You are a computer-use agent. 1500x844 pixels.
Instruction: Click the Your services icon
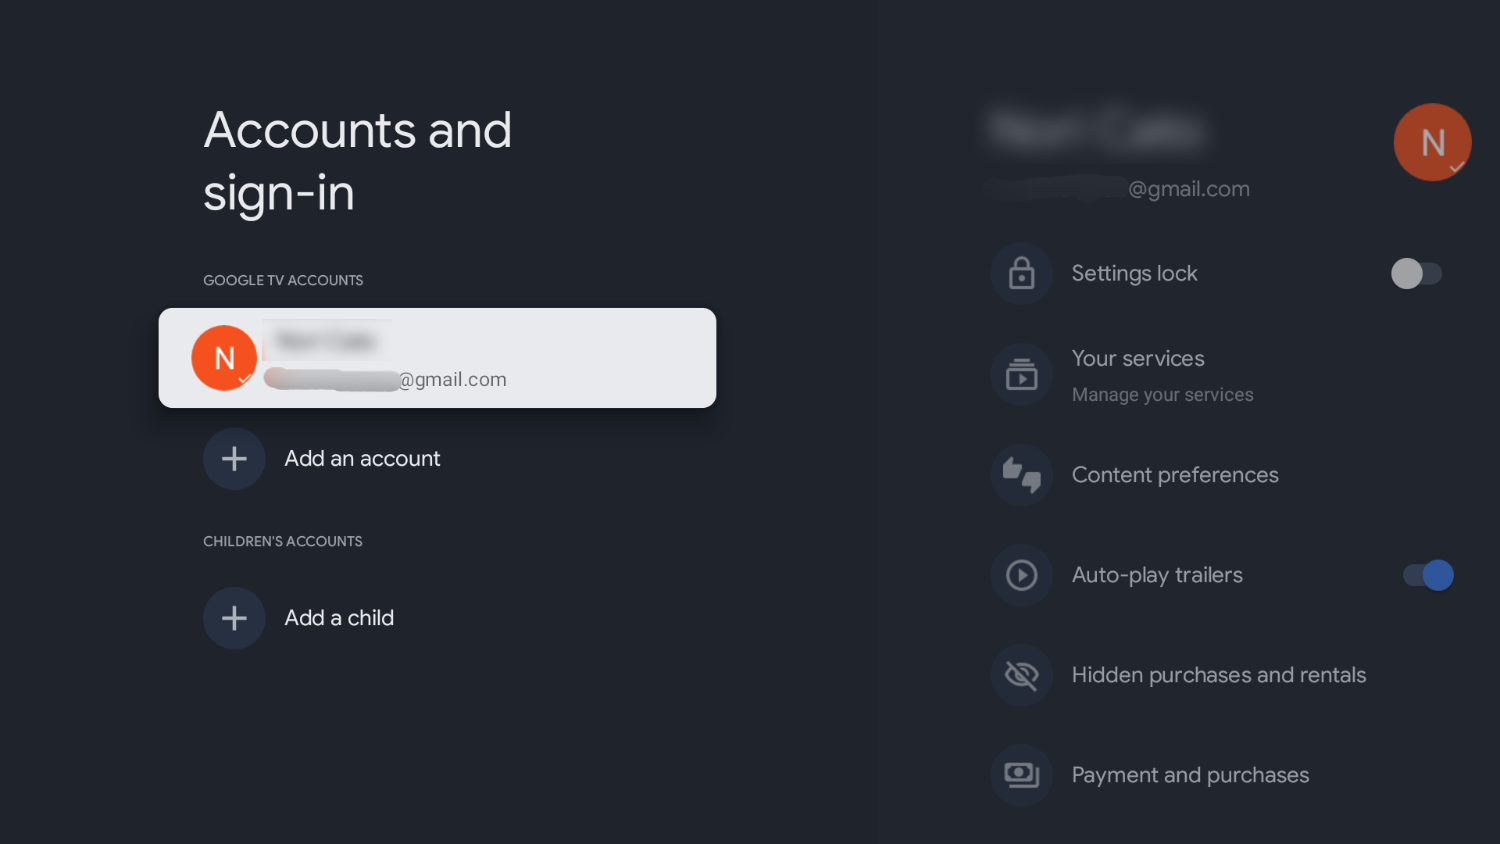click(1021, 374)
